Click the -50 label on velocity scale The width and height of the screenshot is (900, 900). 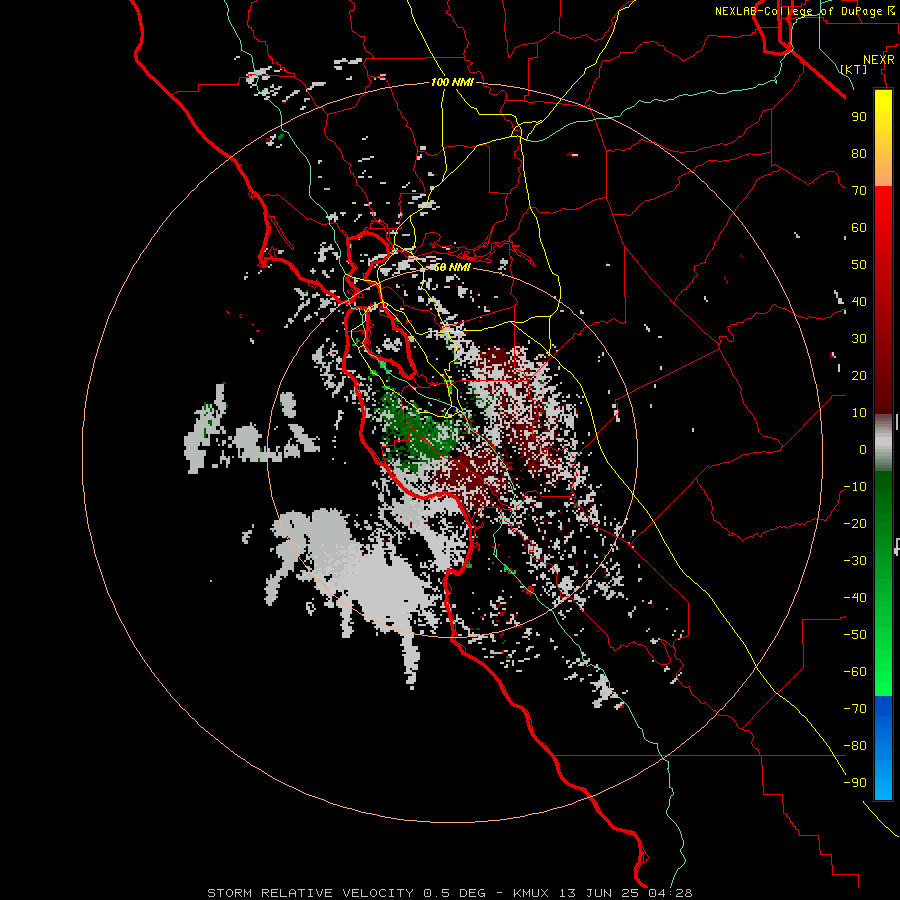coord(855,635)
